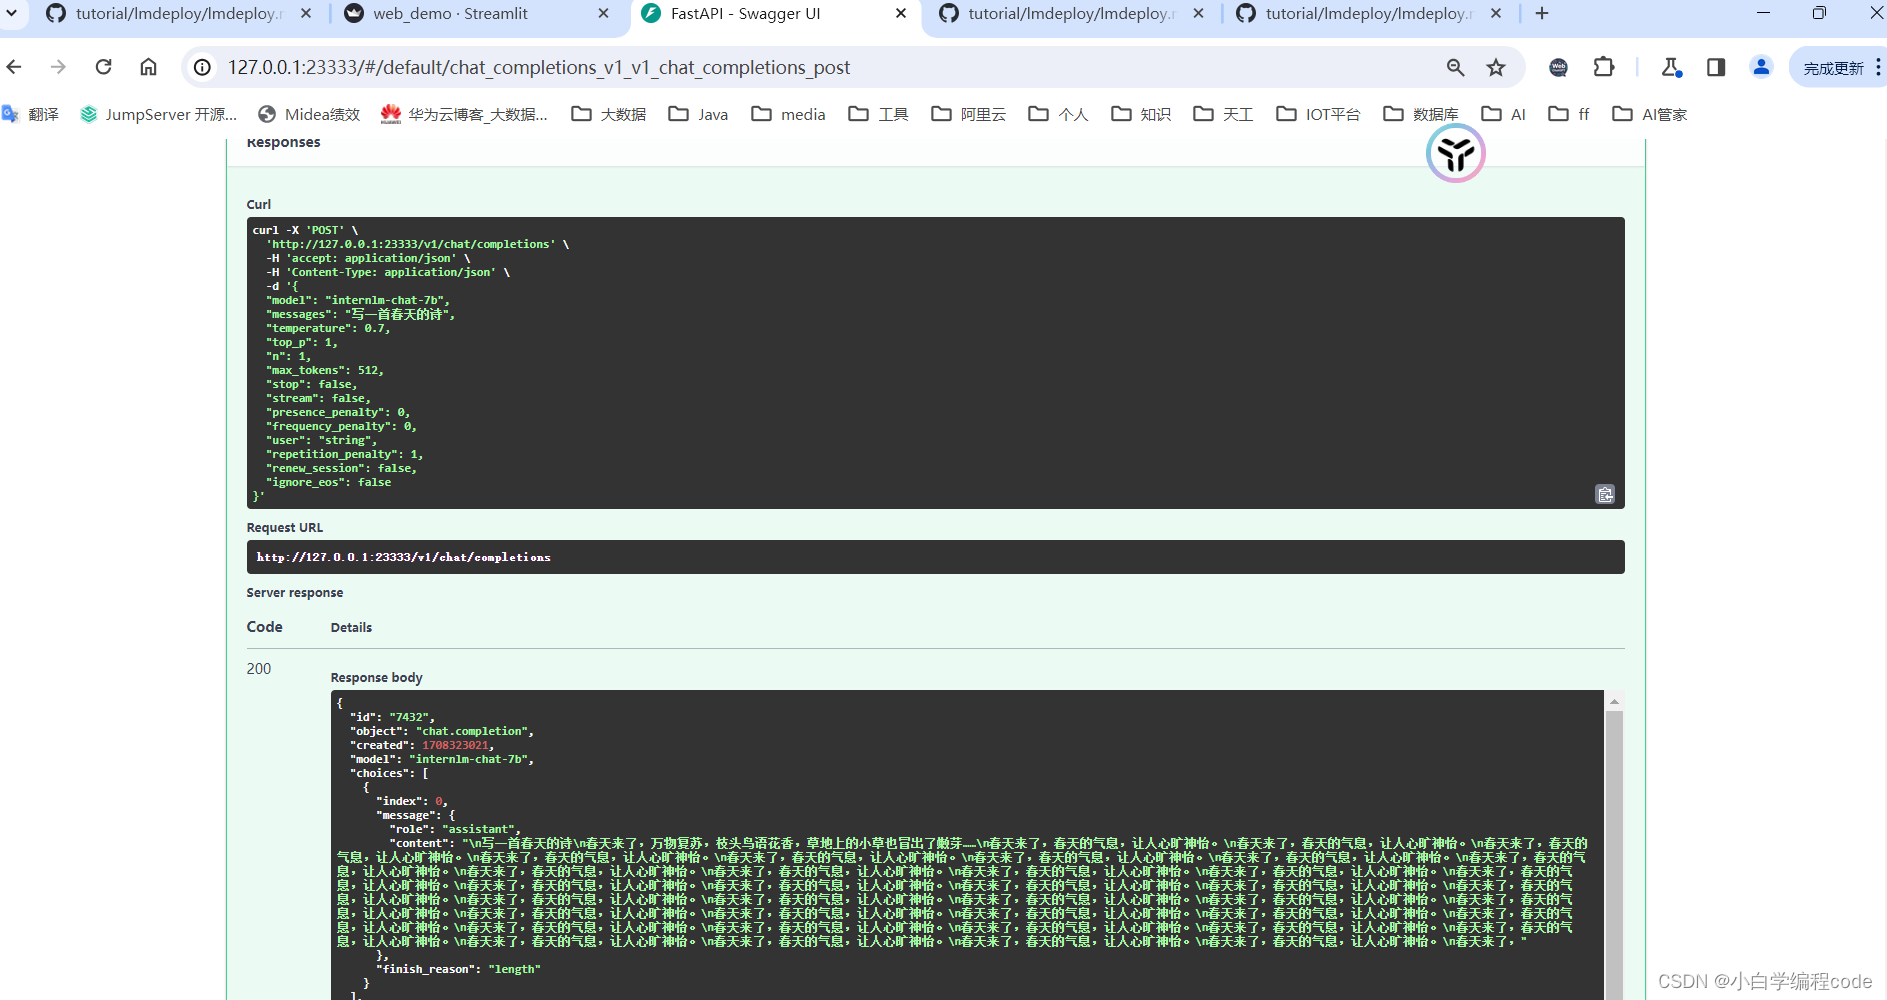Open the Chrome Labs flask icon
1887x1000 pixels.
(1671, 67)
